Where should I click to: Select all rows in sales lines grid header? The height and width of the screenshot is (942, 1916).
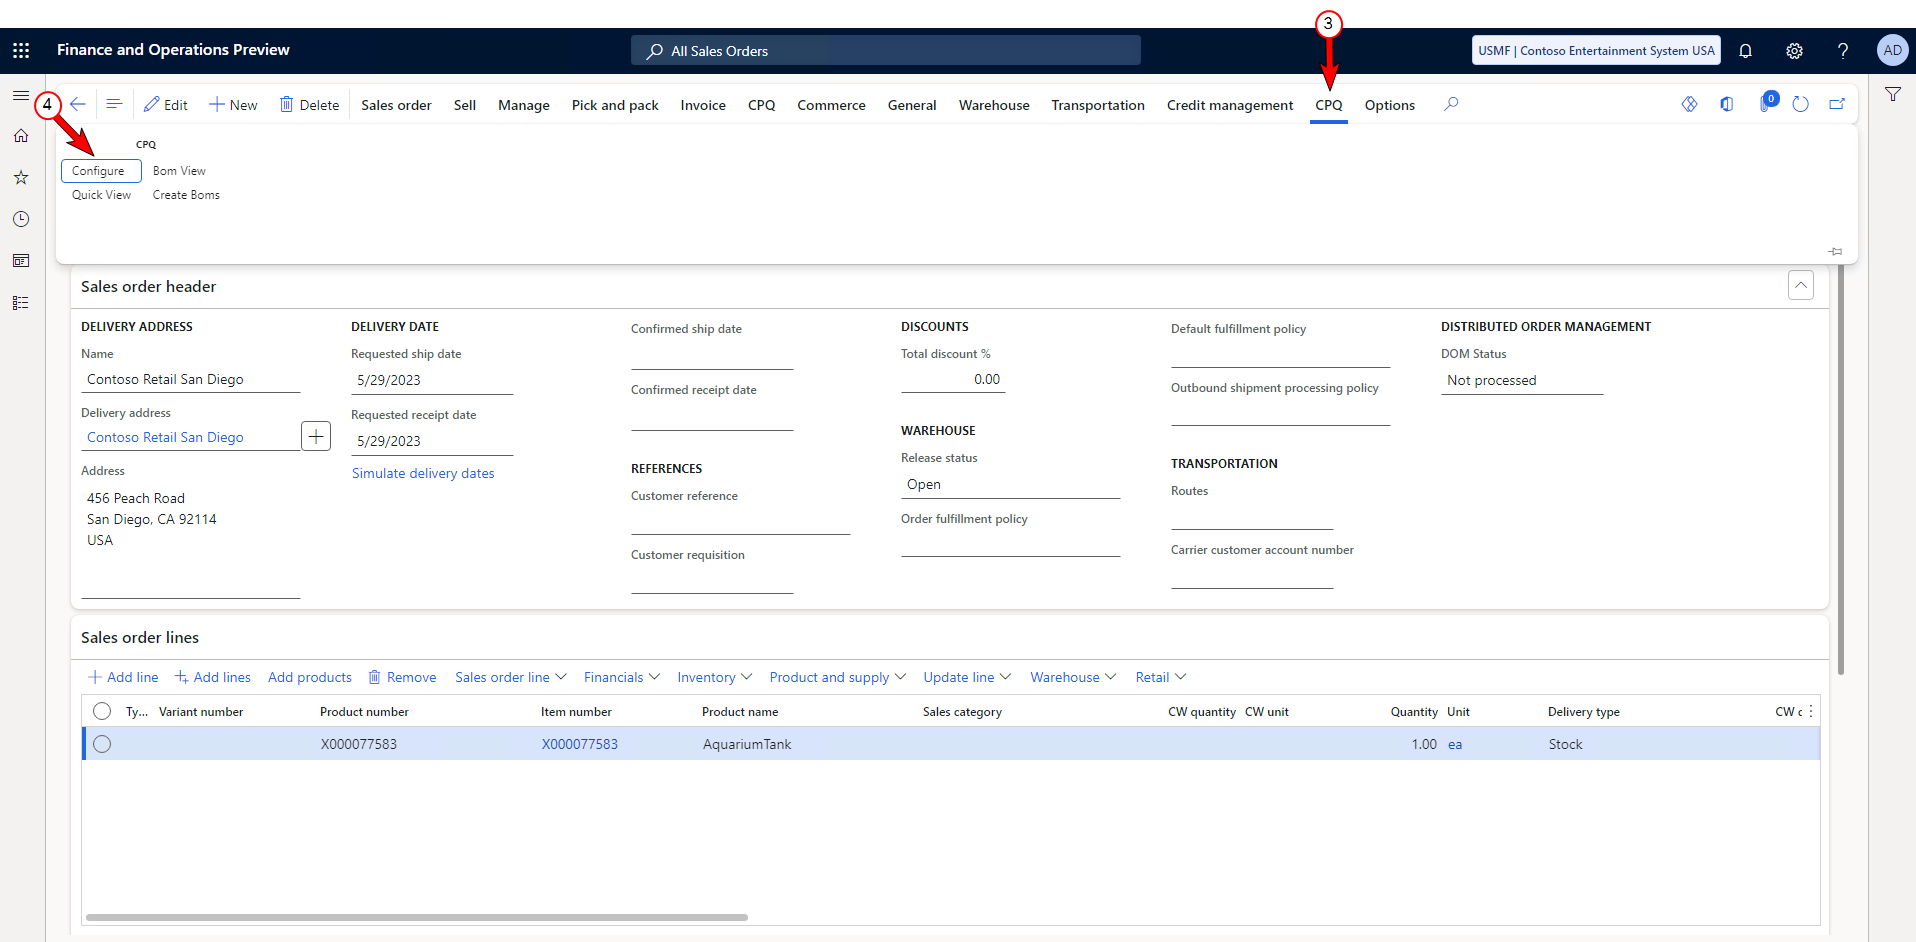[102, 711]
